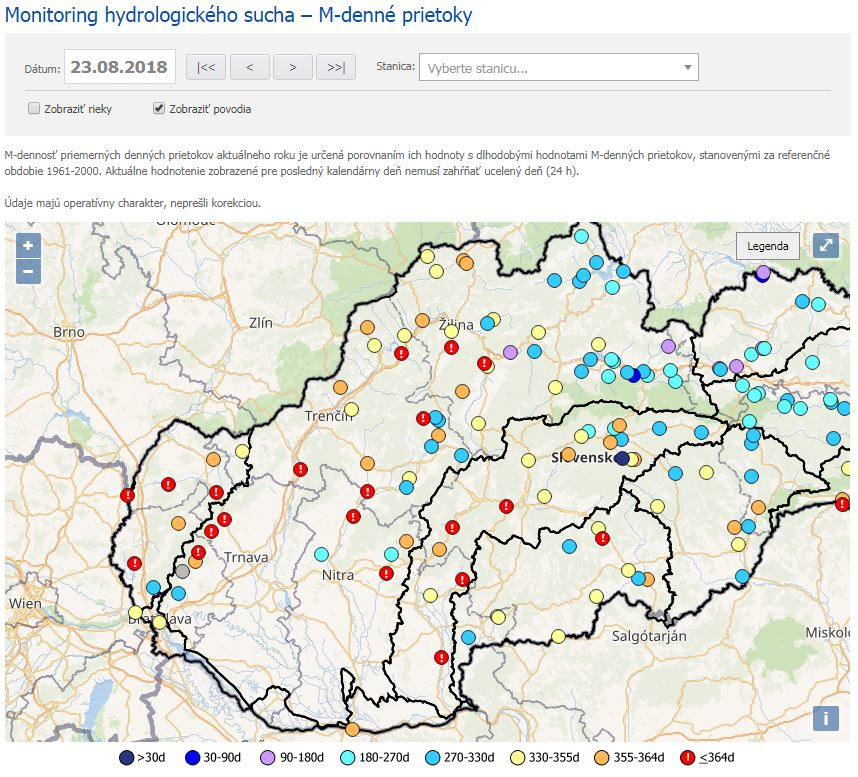Click the date input field 23.08.2018
This screenshot has width=858, height=777.
(120, 67)
